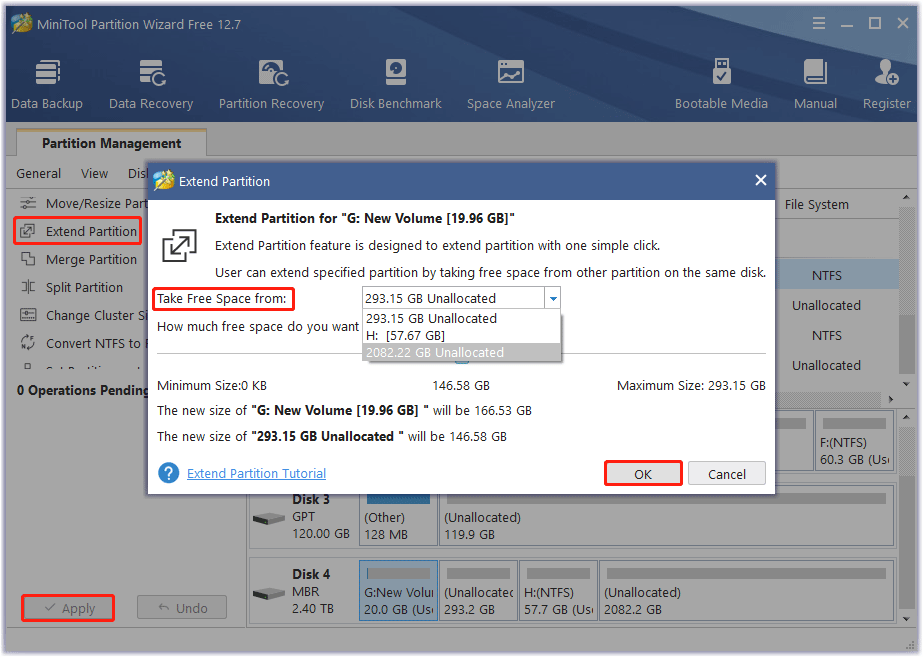Pick 2082.22 GB Unallocated from the list
This screenshot has height=657, width=923.
click(462, 353)
